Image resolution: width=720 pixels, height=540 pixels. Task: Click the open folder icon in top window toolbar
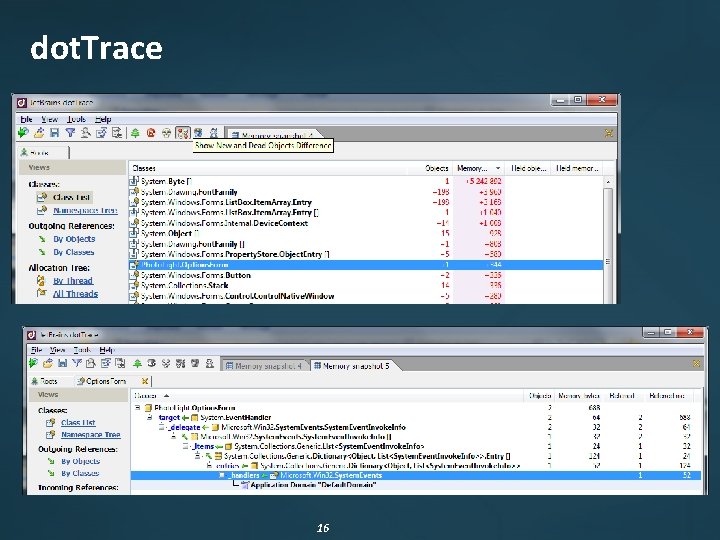click(x=39, y=133)
